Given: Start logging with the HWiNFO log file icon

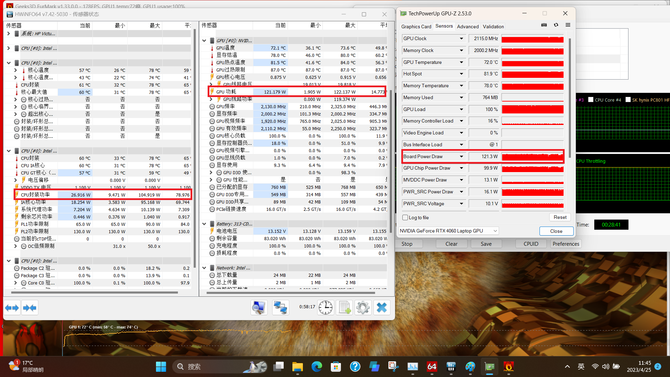Looking at the screenshot, I should (344, 307).
